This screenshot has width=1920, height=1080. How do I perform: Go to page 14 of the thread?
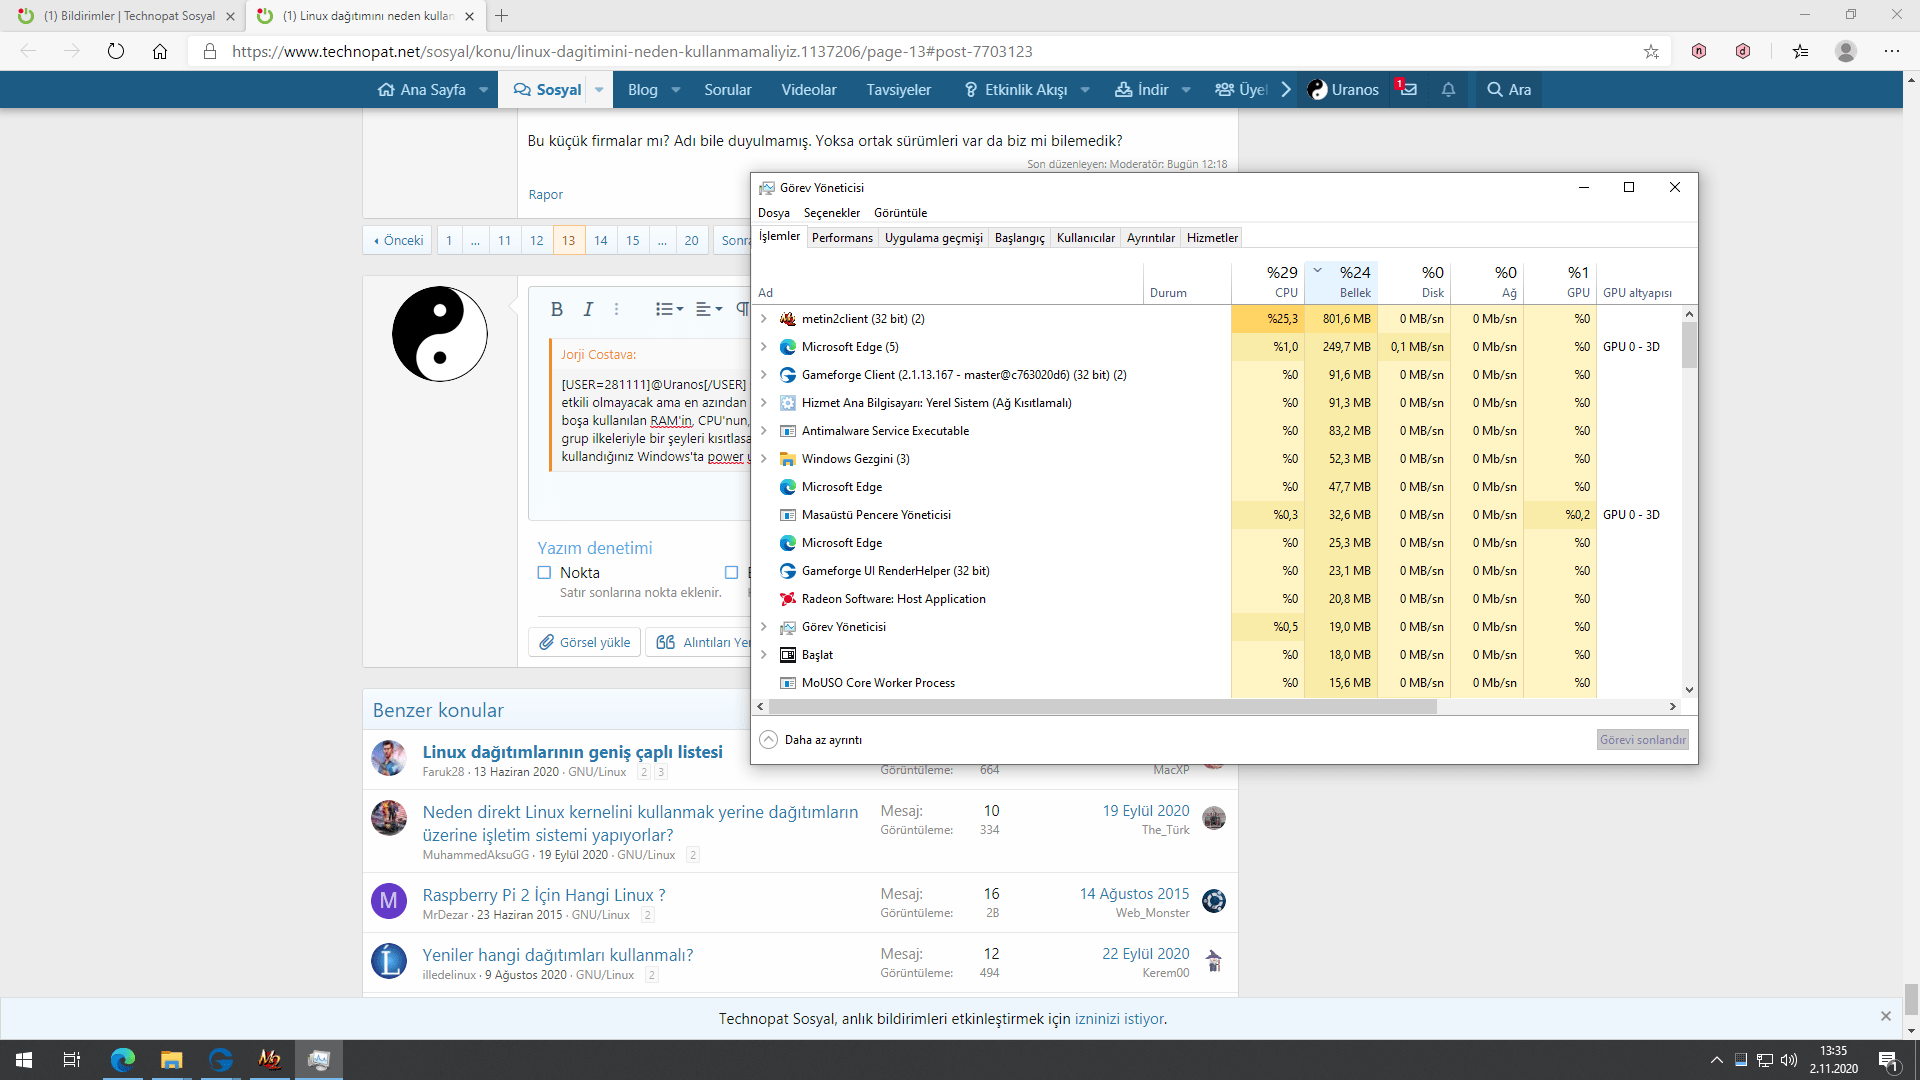click(600, 240)
